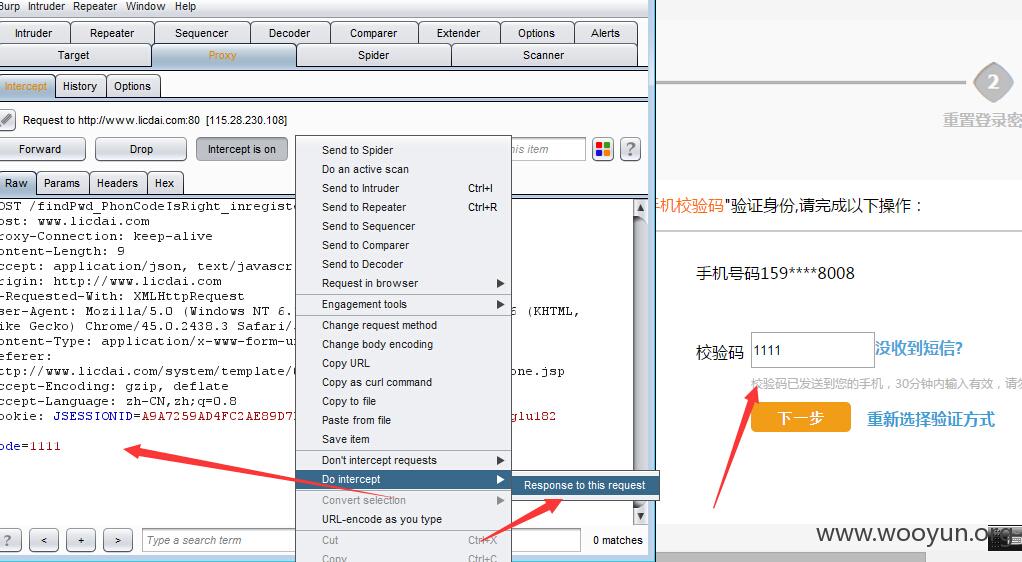The height and width of the screenshot is (562, 1022).
Task: Open the Extender tab
Action: click(458, 33)
